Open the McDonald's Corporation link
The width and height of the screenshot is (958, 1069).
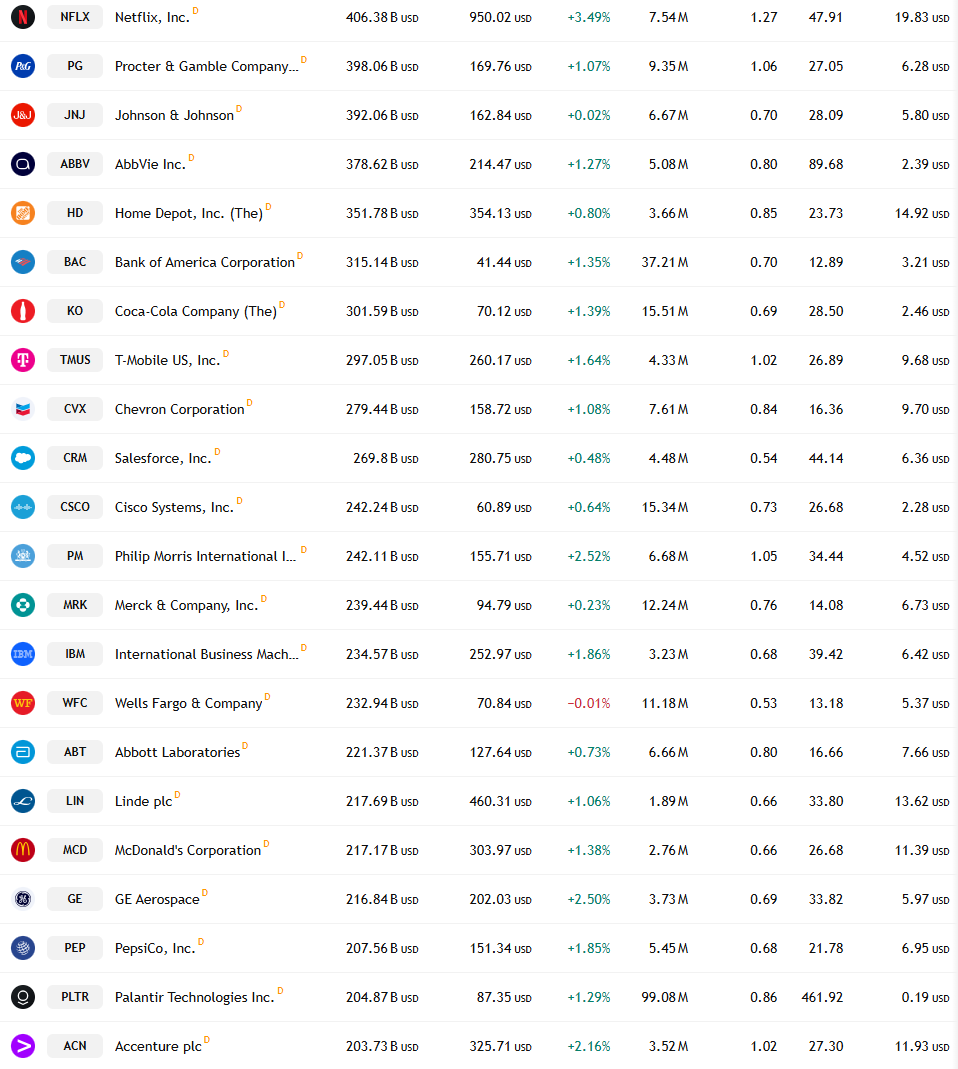[188, 850]
